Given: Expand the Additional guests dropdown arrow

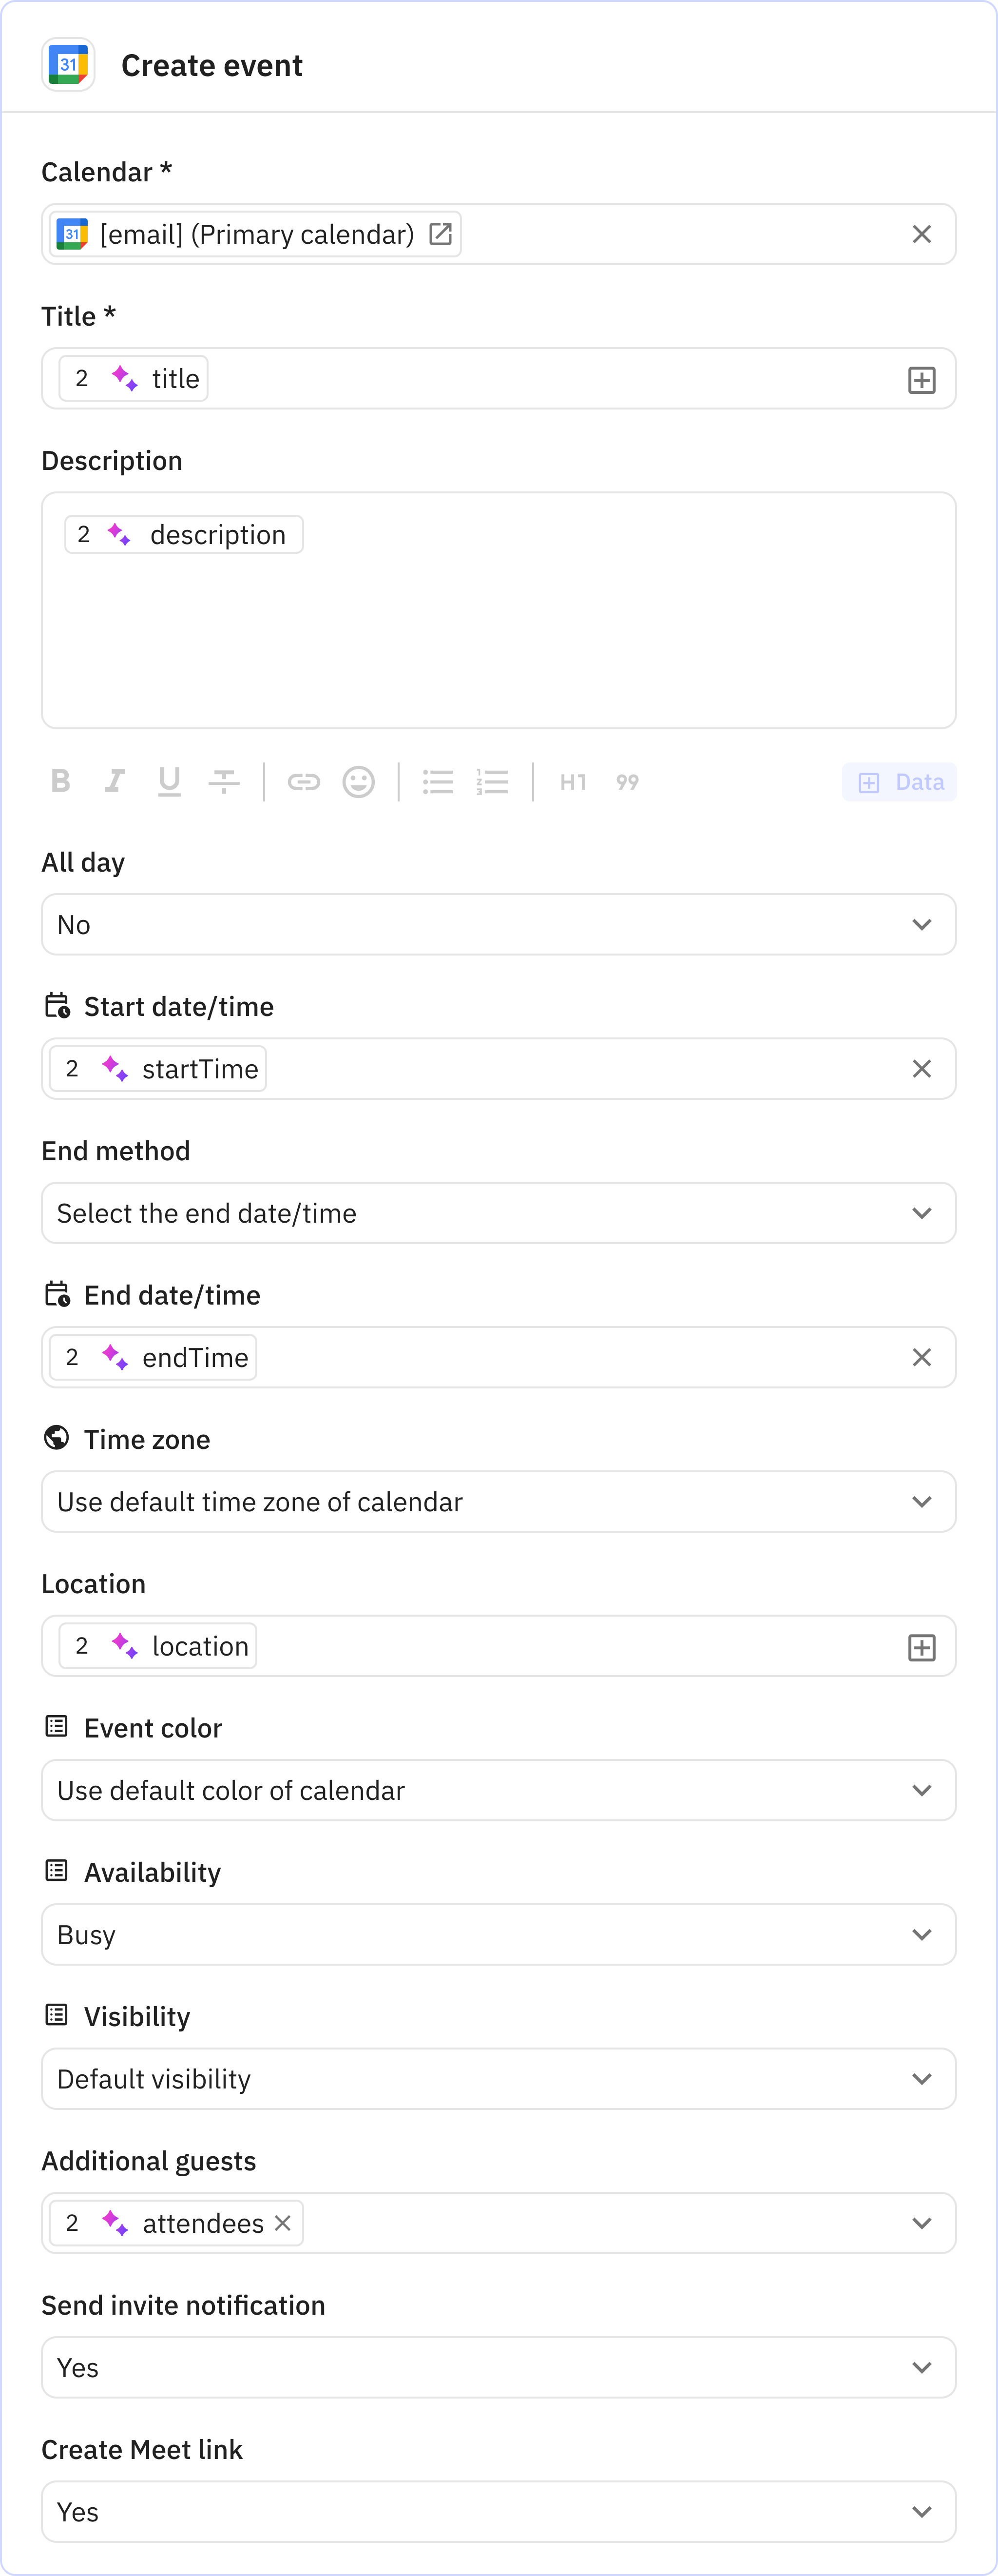Looking at the screenshot, I should pyautogui.click(x=921, y=2223).
